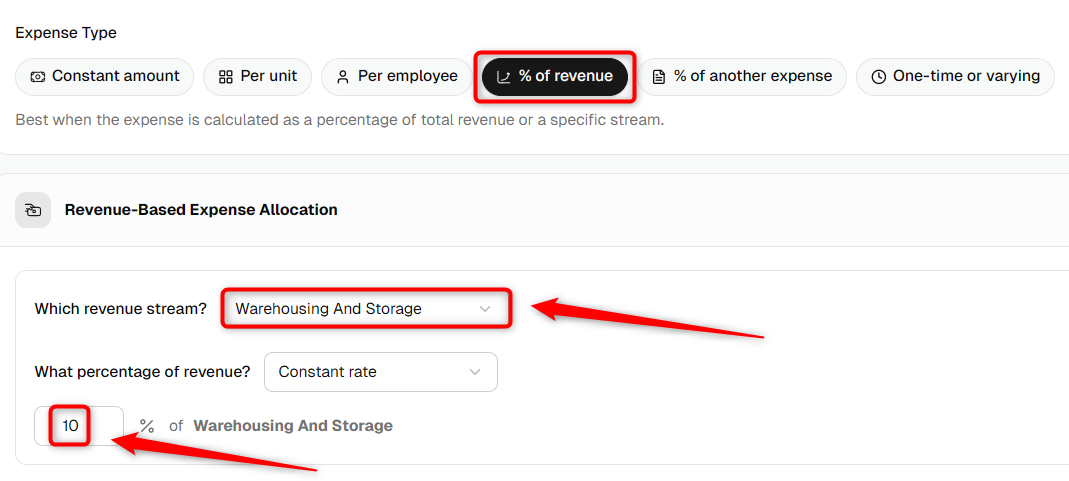Focus the percentage input containing 10
Screen dimensions: 1069x481
[x=79, y=426]
